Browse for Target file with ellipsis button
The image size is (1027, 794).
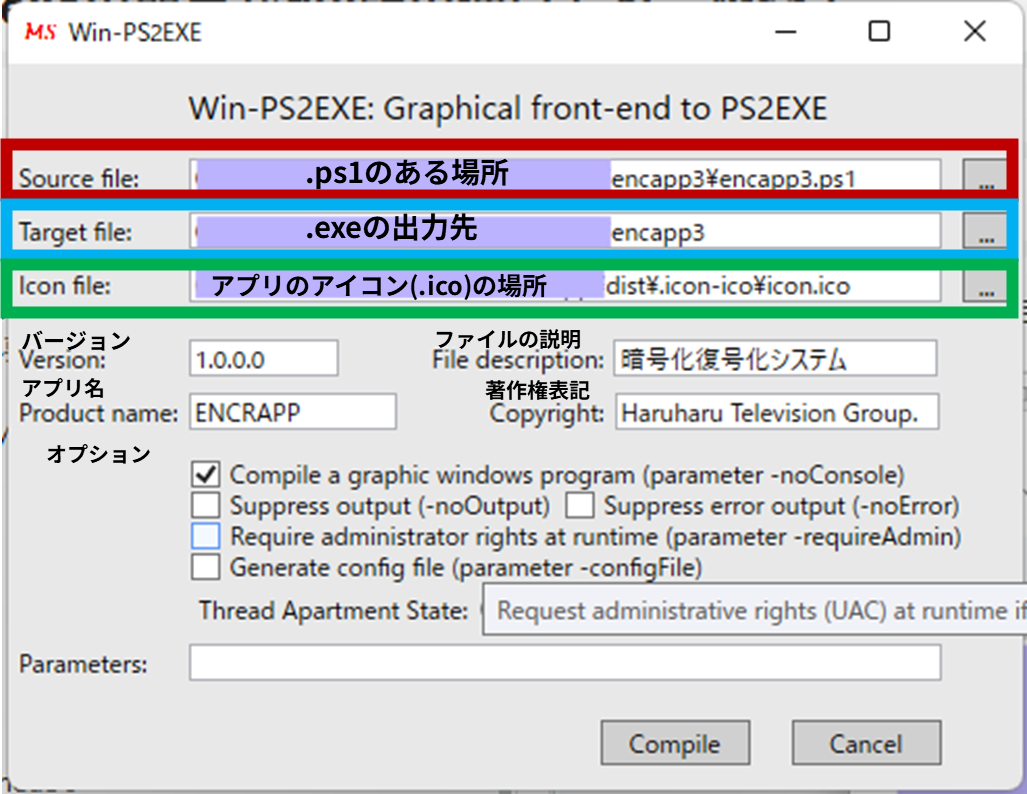point(985,231)
